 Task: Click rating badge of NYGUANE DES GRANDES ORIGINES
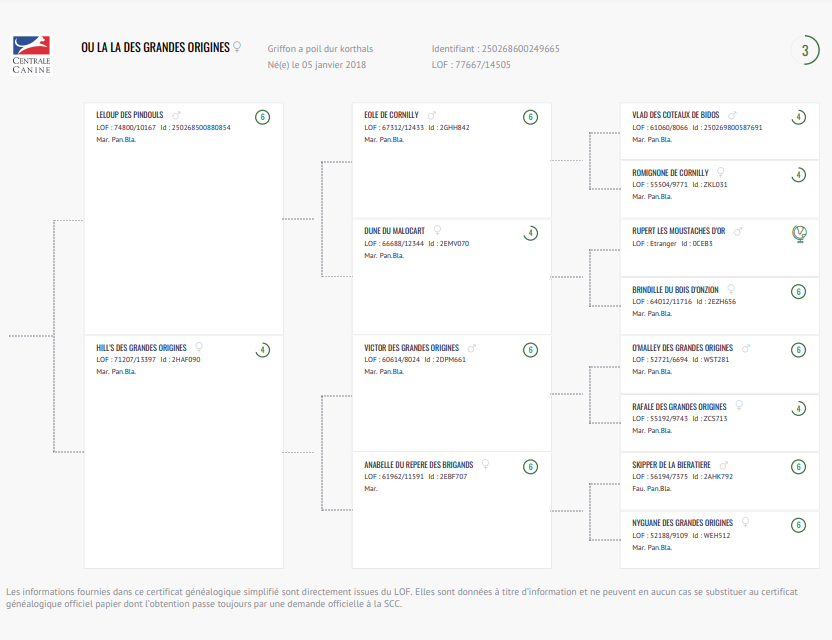click(798, 525)
